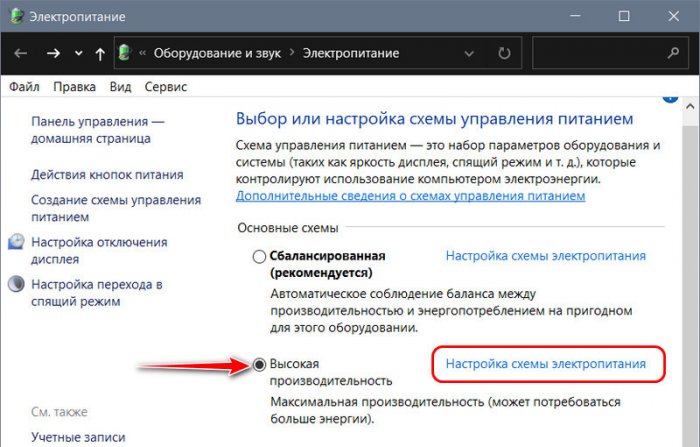Click the forward navigation arrow

53,54
